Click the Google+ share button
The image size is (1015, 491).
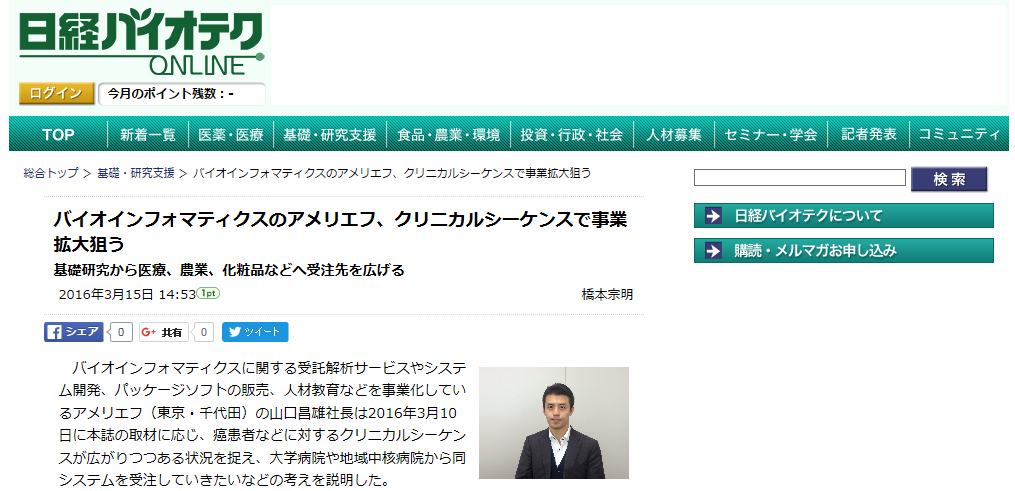[164, 332]
